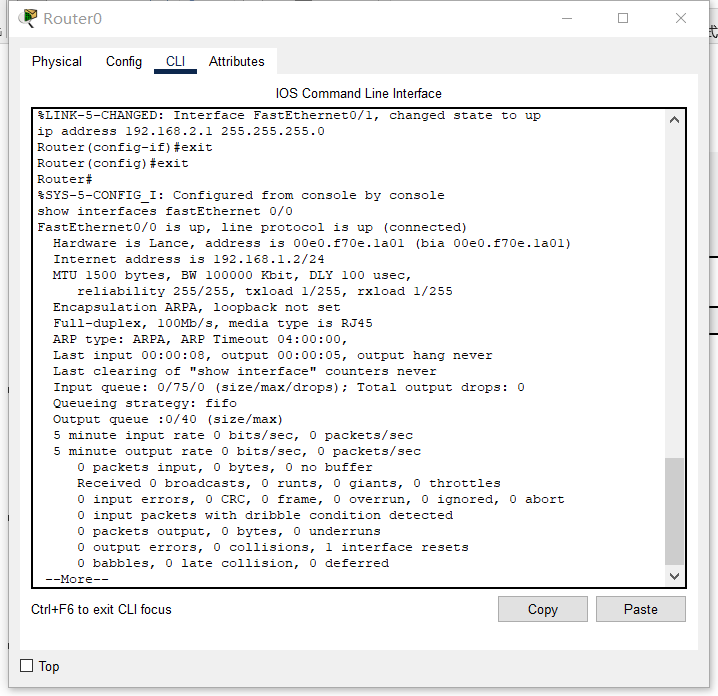Click 'Internet address is 192.168.1.2/24' line

(x=189, y=259)
